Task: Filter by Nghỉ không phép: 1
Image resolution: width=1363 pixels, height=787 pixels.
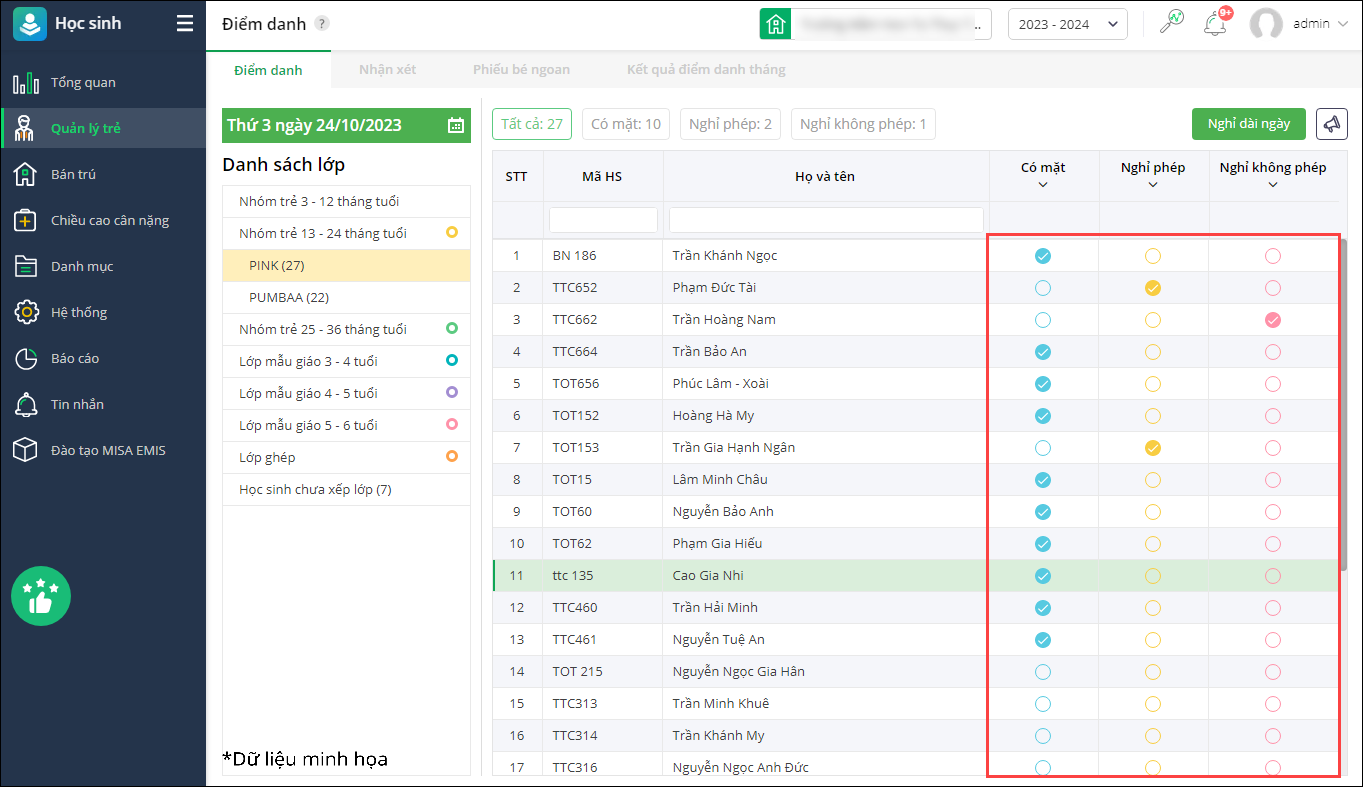Action: pyautogui.click(x=863, y=124)
